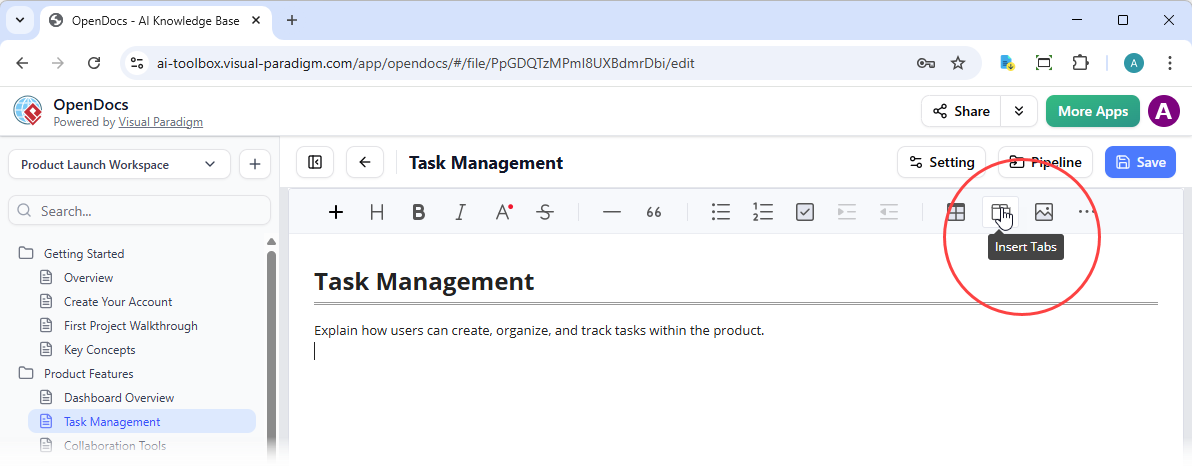Select Key Concepts in the sidebar

(99, 350)
